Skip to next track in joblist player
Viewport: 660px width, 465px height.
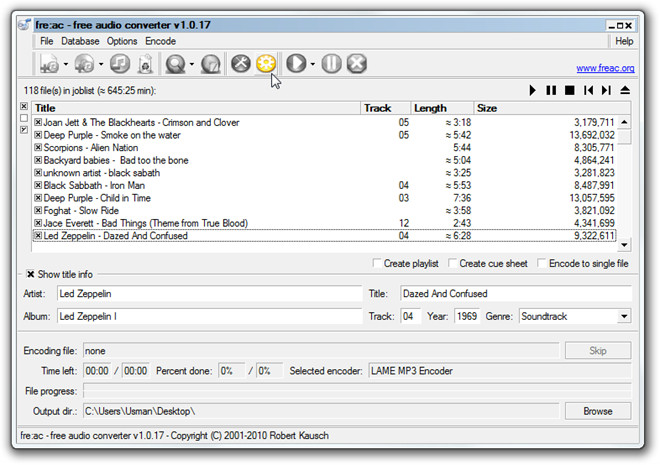[x=606, y=90]
